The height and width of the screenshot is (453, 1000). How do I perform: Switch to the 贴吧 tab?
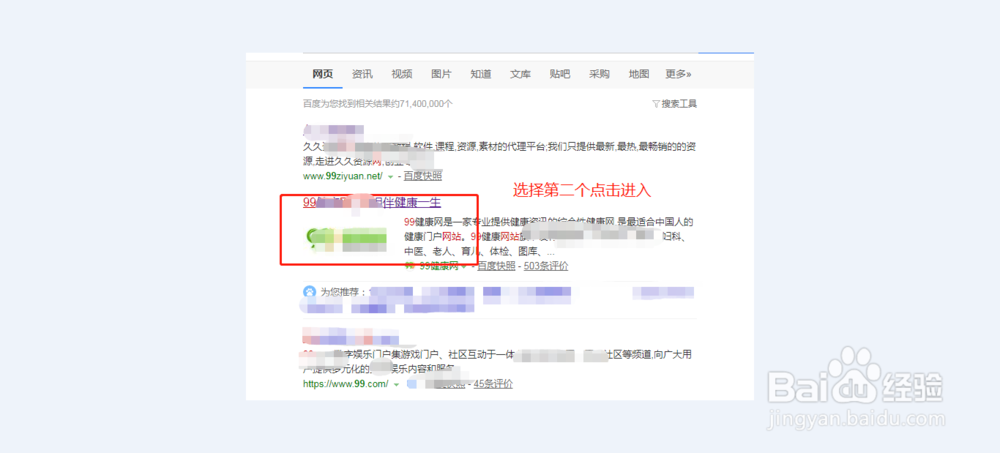560,74
